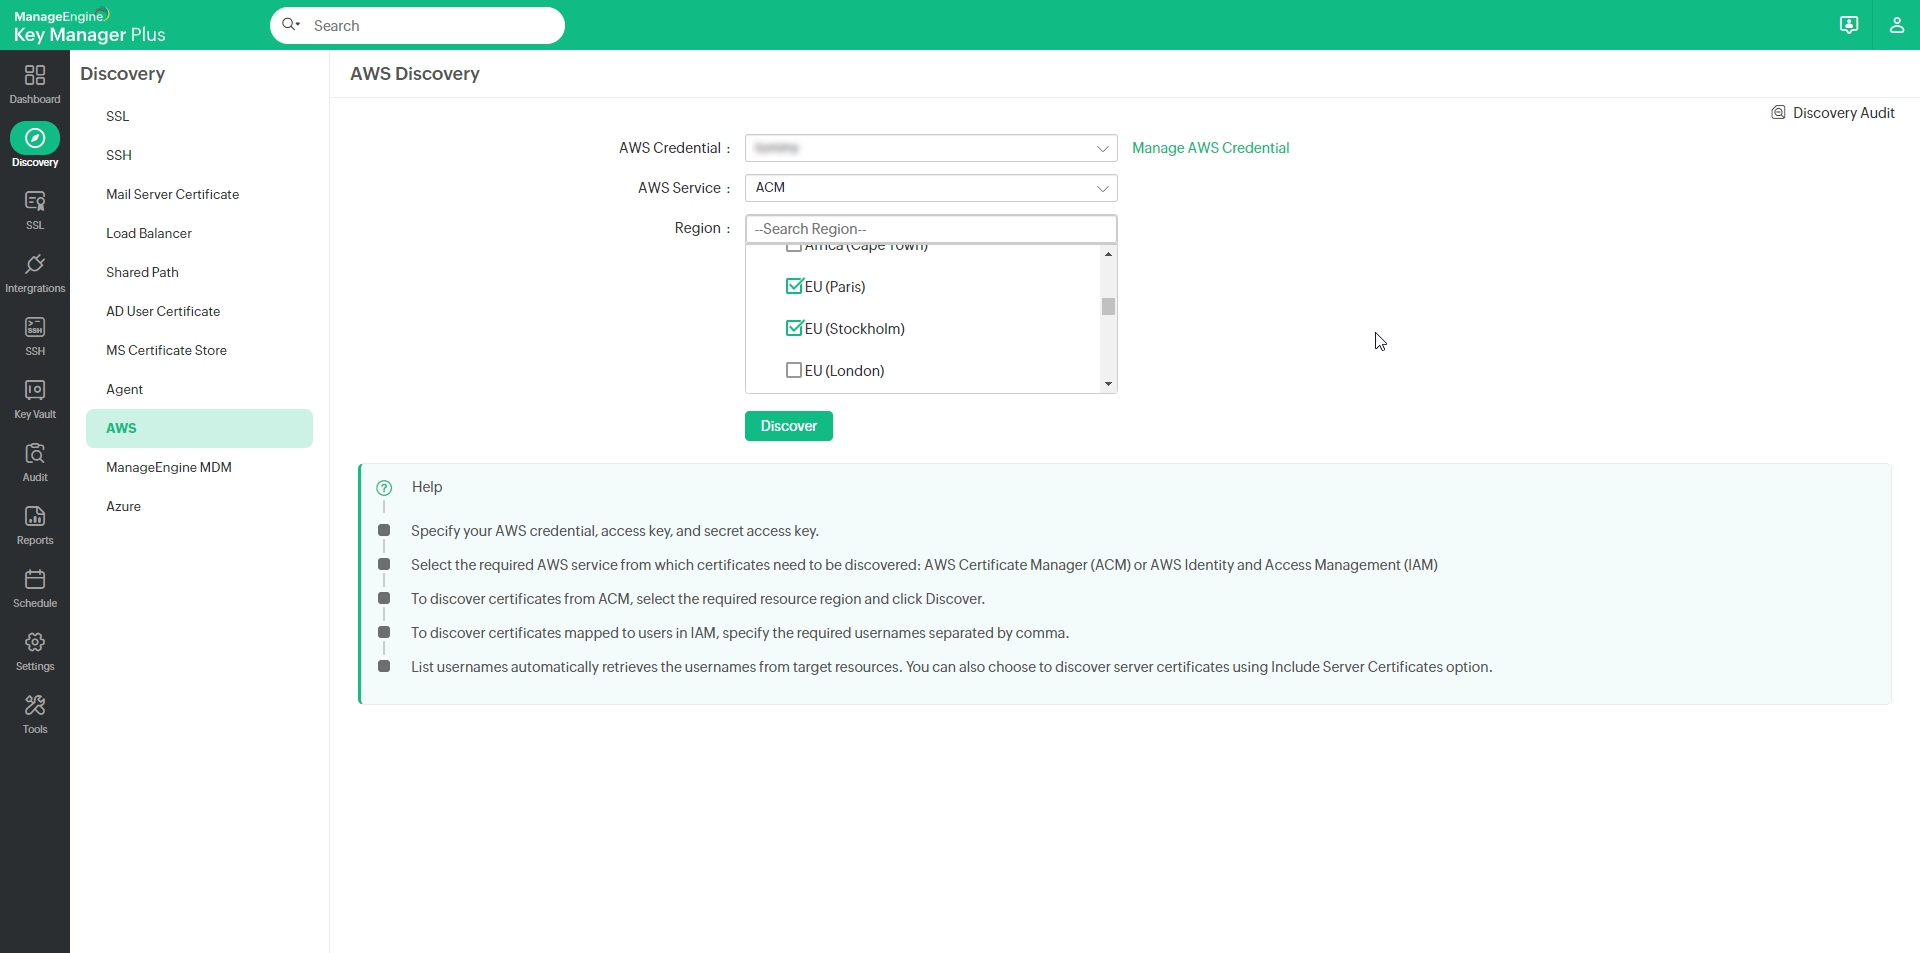Open the Reports icon
This screenshot has width=1920, height=953.
pos(35,516)
